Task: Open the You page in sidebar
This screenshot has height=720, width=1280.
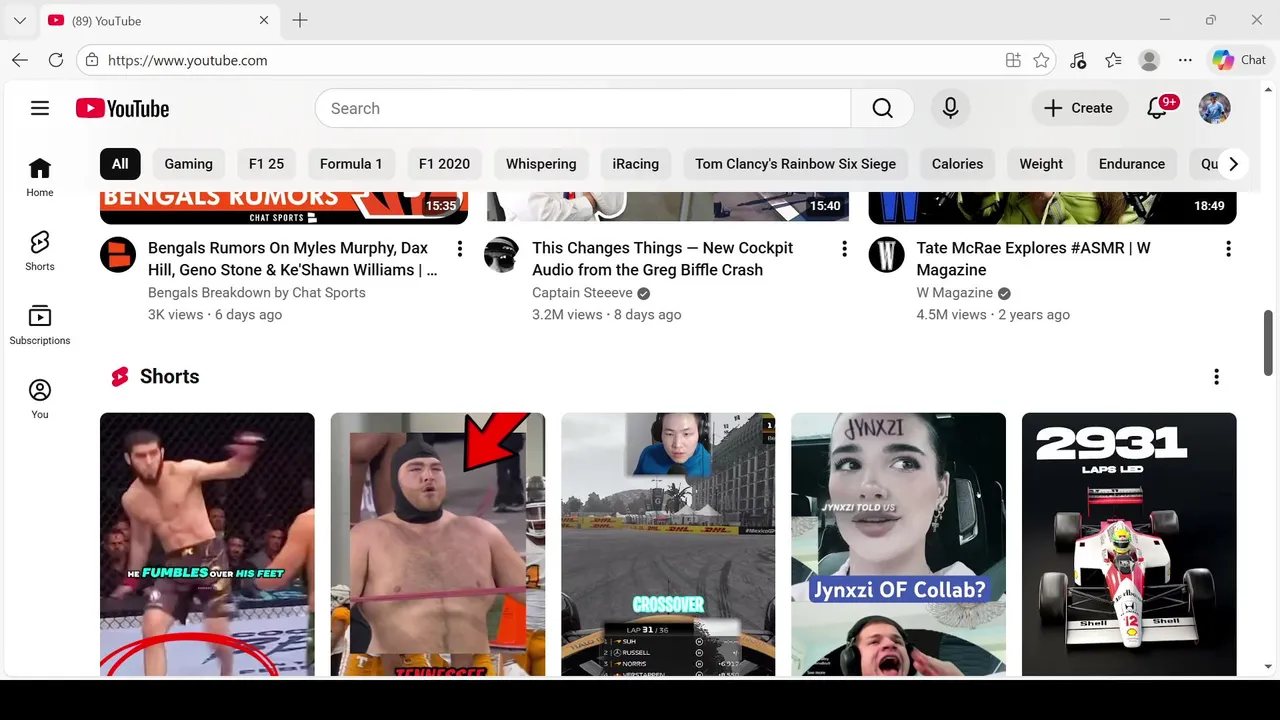Action: 40,399
